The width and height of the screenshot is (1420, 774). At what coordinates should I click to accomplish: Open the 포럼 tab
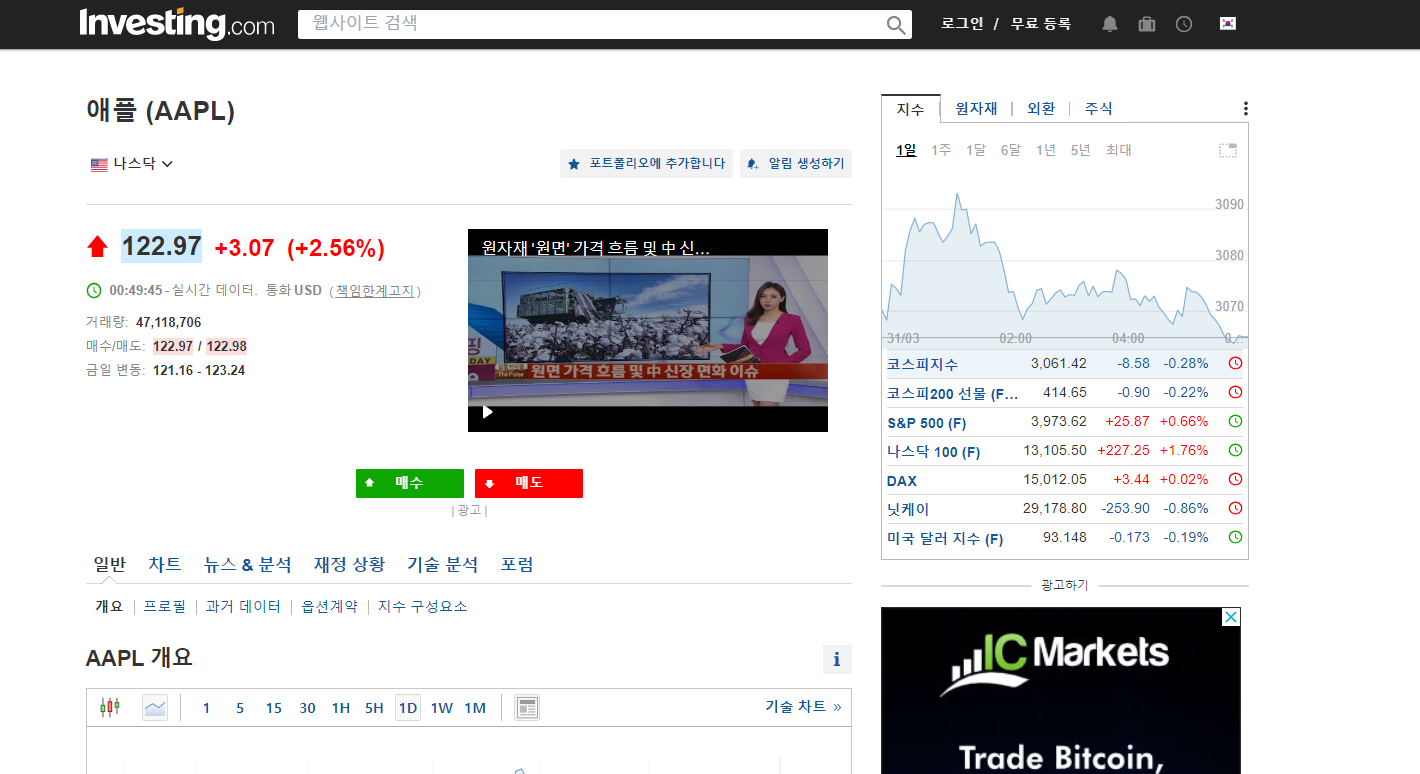517,565
